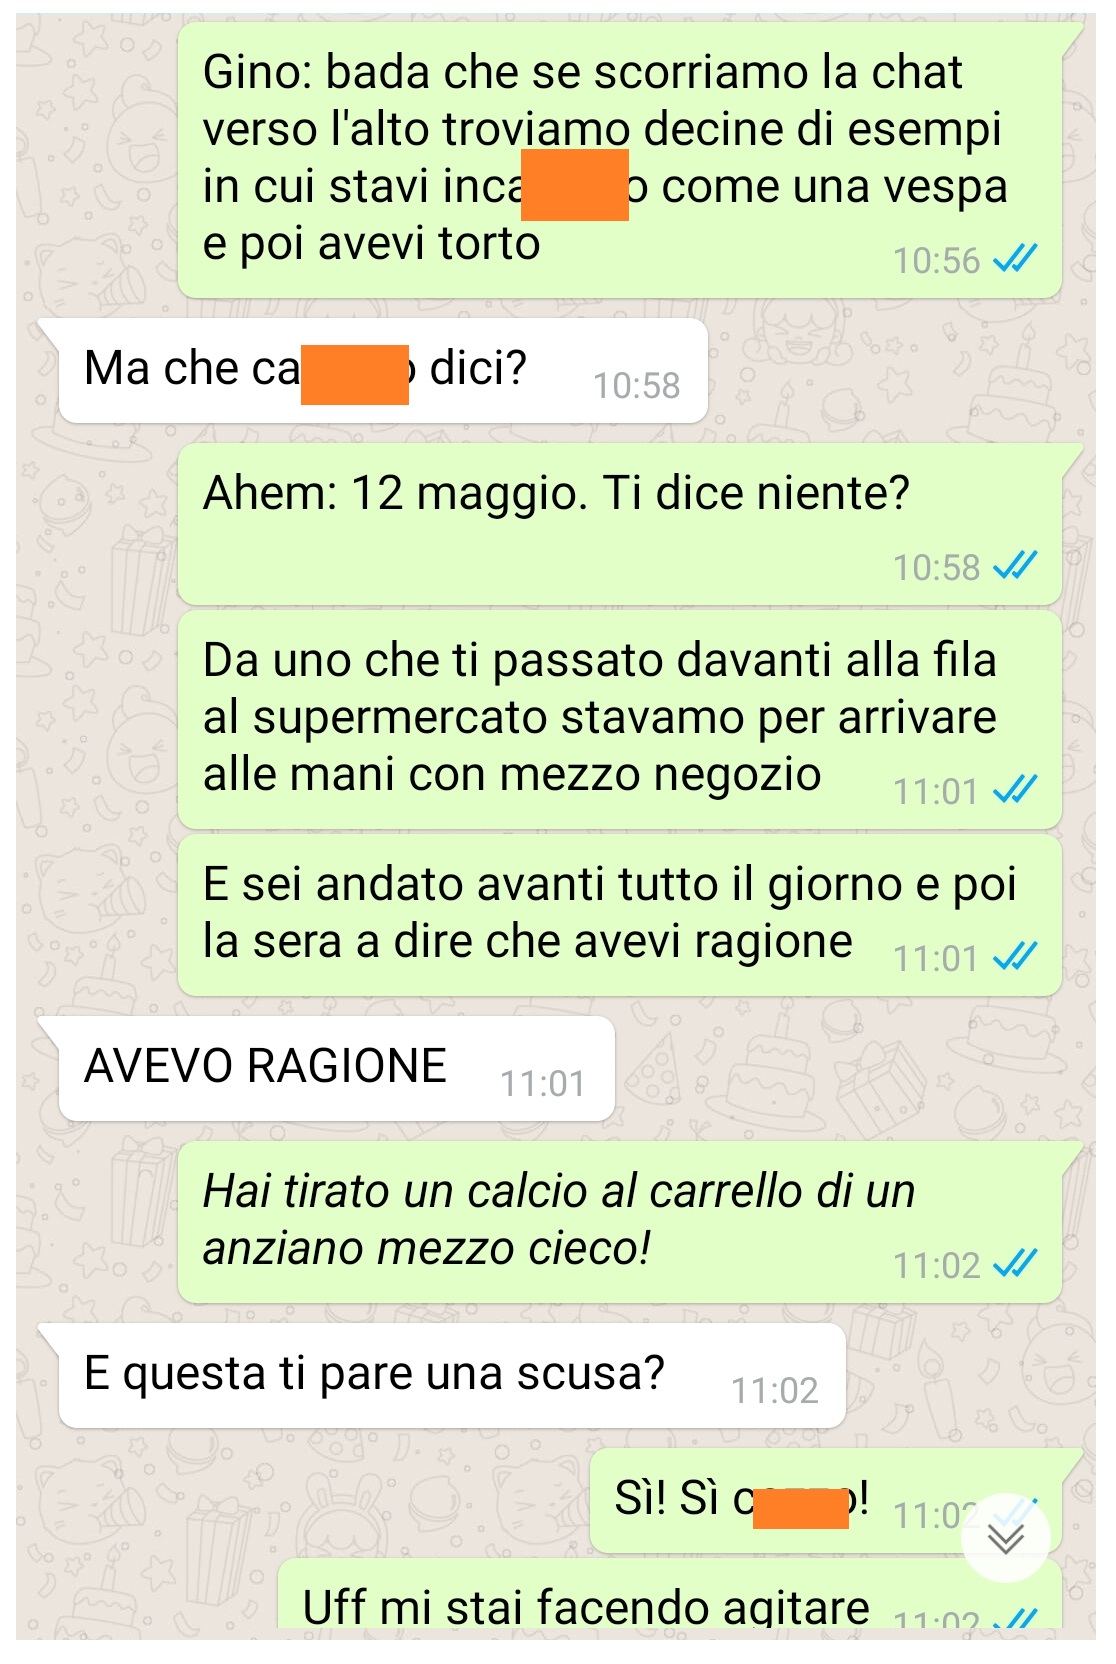This screenshot has height=1664, width=1116.
Task: Select the 'Gino: bada che se scorriamo' message bubble
Action: coord(620,160)
